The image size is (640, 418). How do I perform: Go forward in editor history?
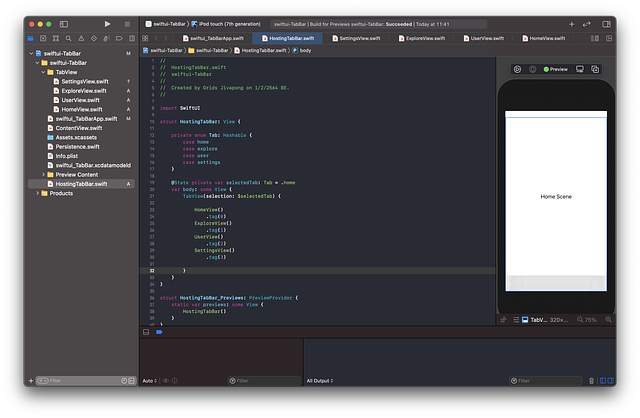pos(166,38)
